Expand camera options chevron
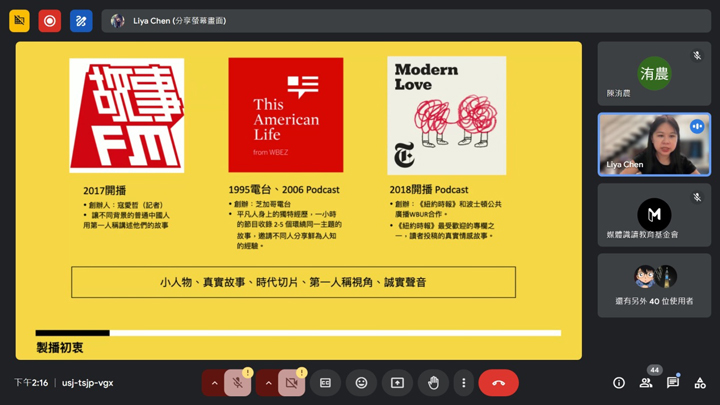Image resolution: width=720 pixels, height=405 pixels. 269,382
